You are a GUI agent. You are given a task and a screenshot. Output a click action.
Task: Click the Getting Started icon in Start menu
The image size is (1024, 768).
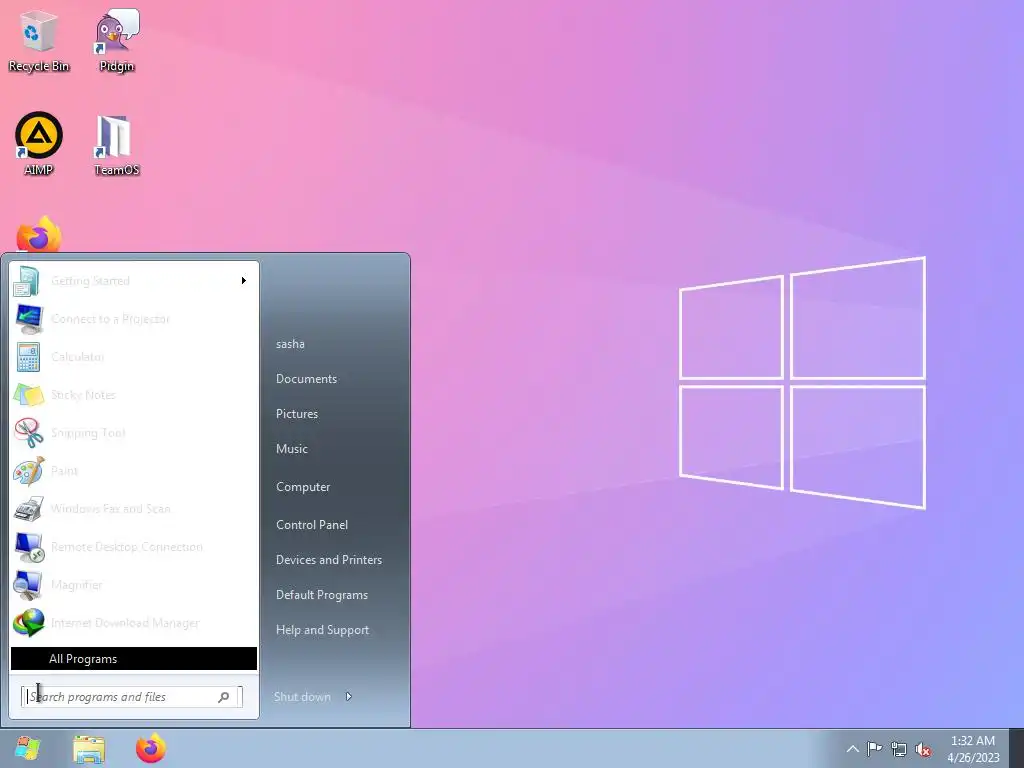(x=27, y=281)
